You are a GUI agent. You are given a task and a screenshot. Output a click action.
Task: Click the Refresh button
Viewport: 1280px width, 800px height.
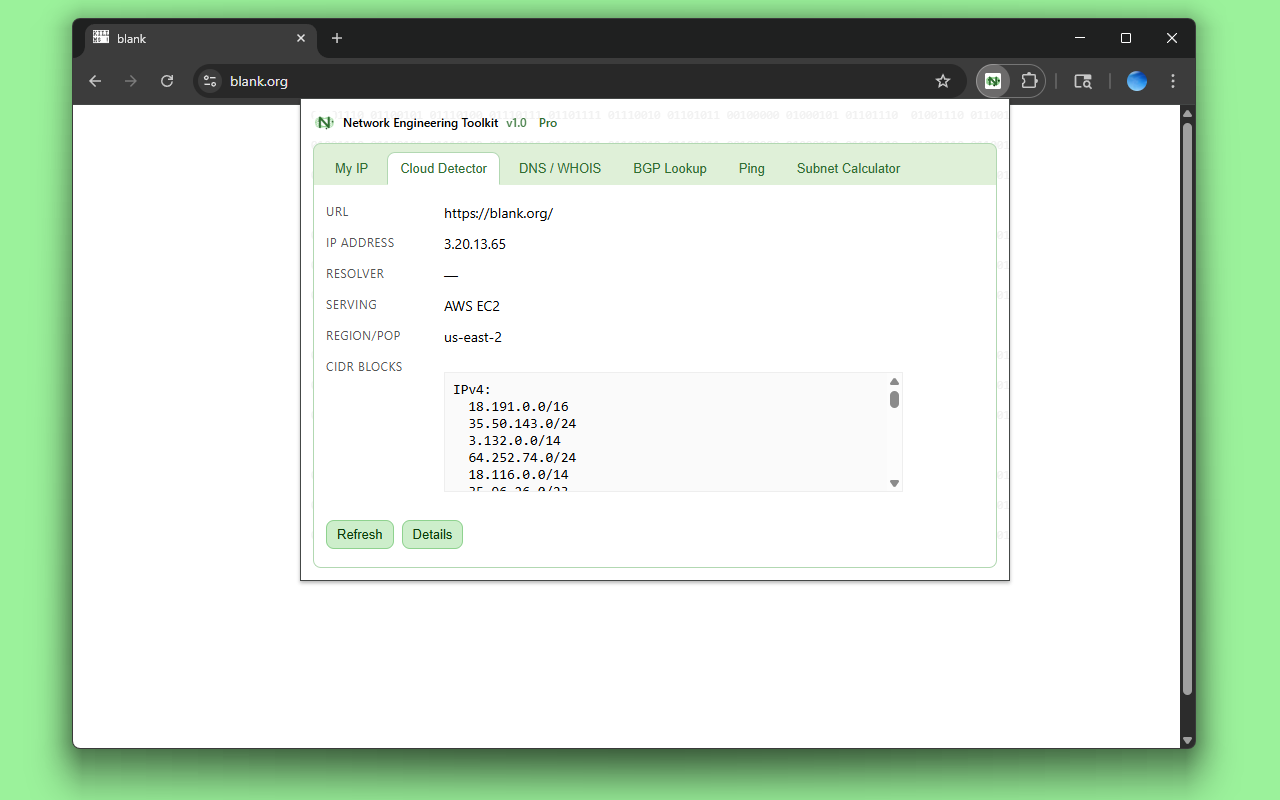point(360,534)
